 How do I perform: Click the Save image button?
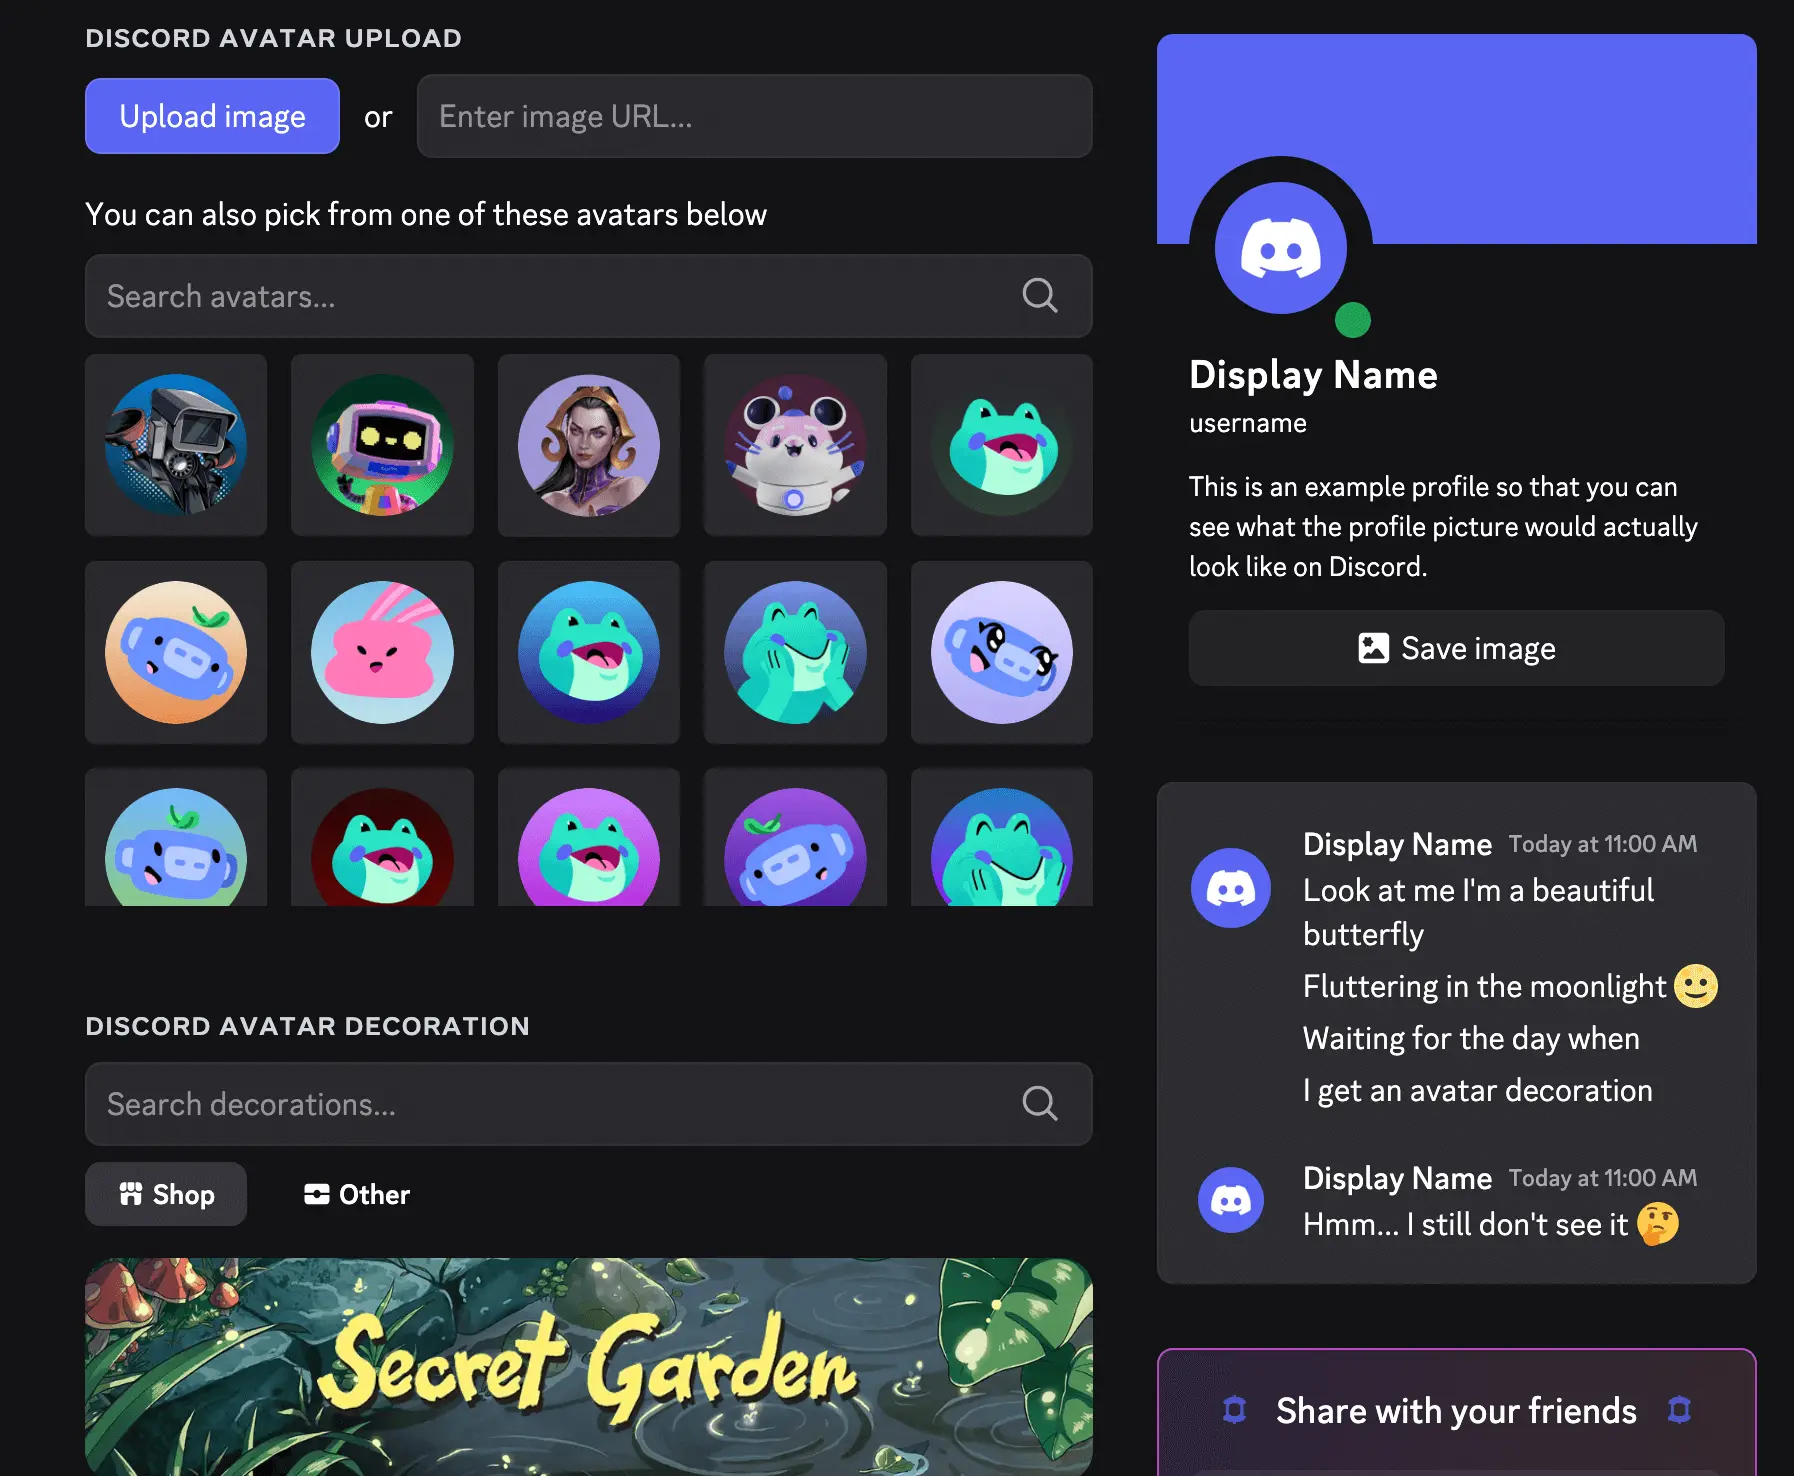coord(1456,648)
